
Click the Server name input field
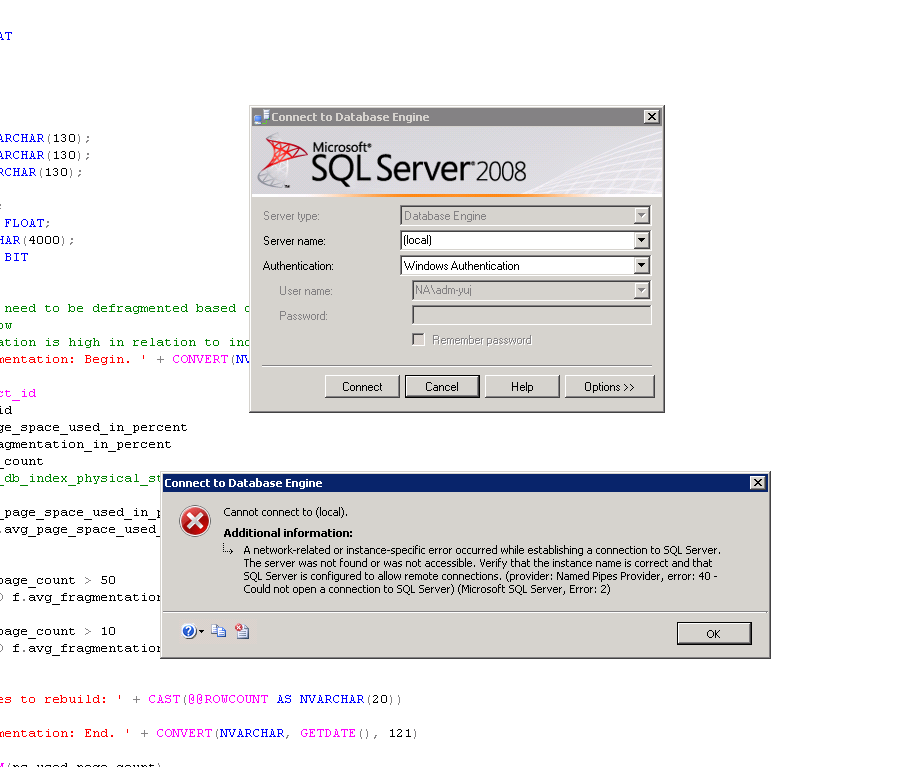(518, 240)
